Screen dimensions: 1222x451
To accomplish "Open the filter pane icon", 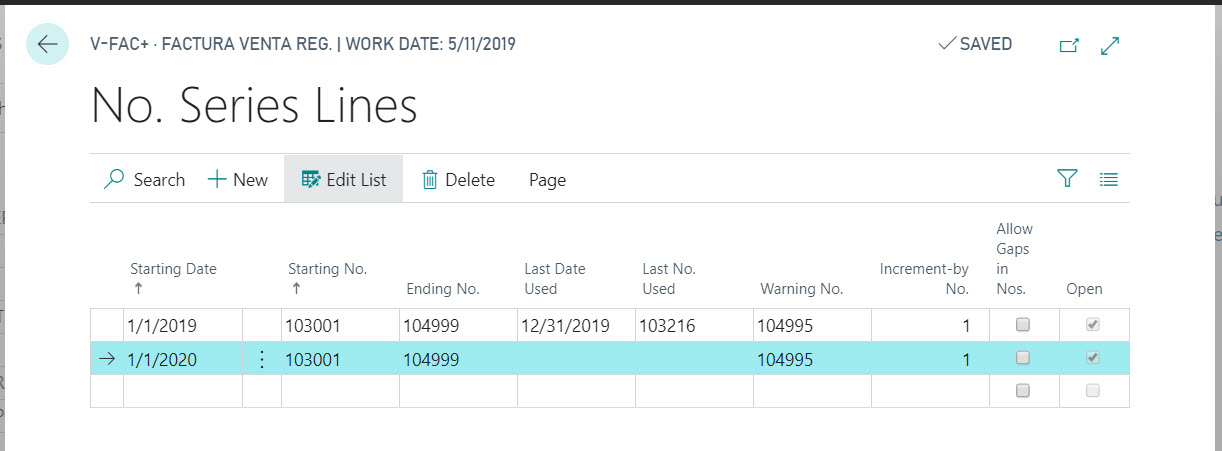I will 1067,179.
